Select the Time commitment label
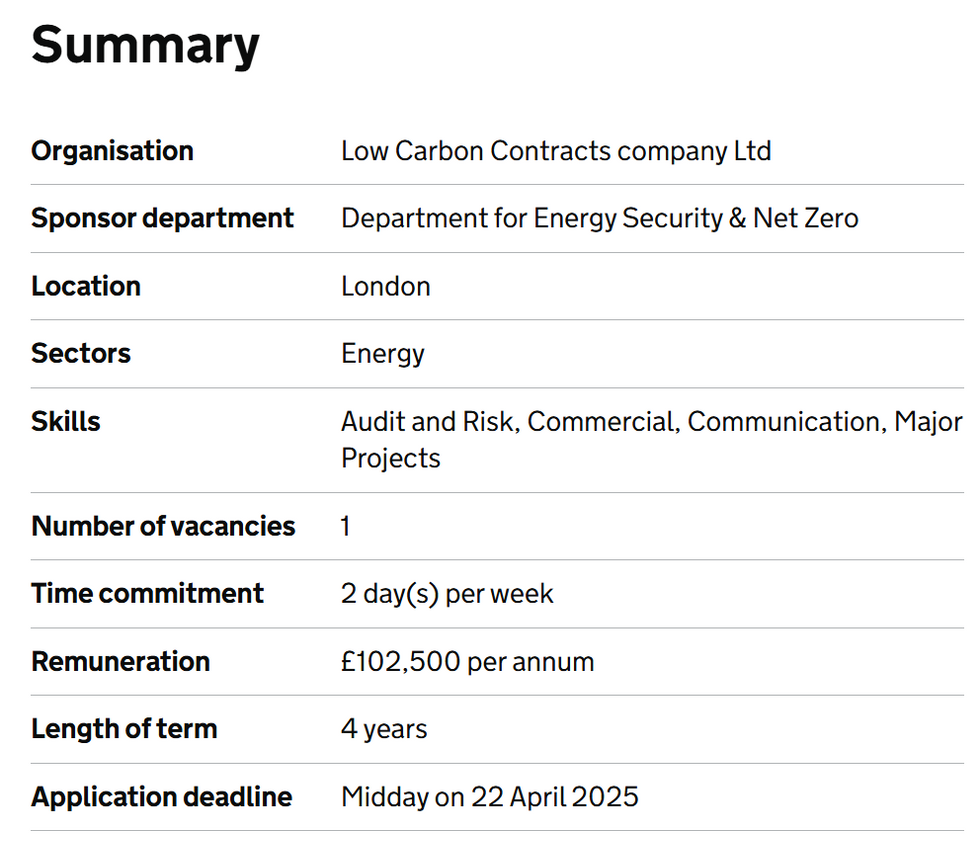Screen dimensions: 980x844 148,593
